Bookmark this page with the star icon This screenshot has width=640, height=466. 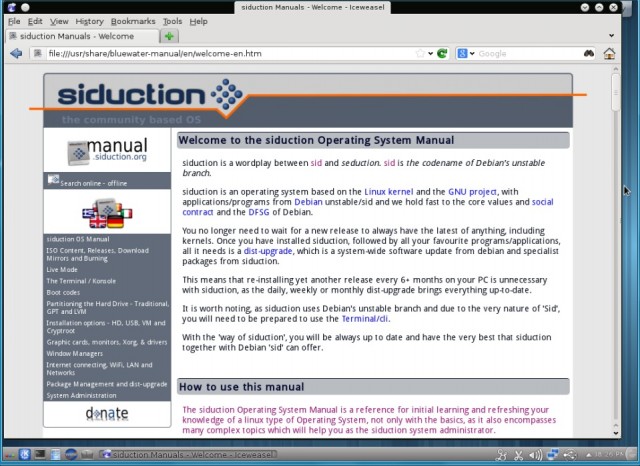coord(420,53)
